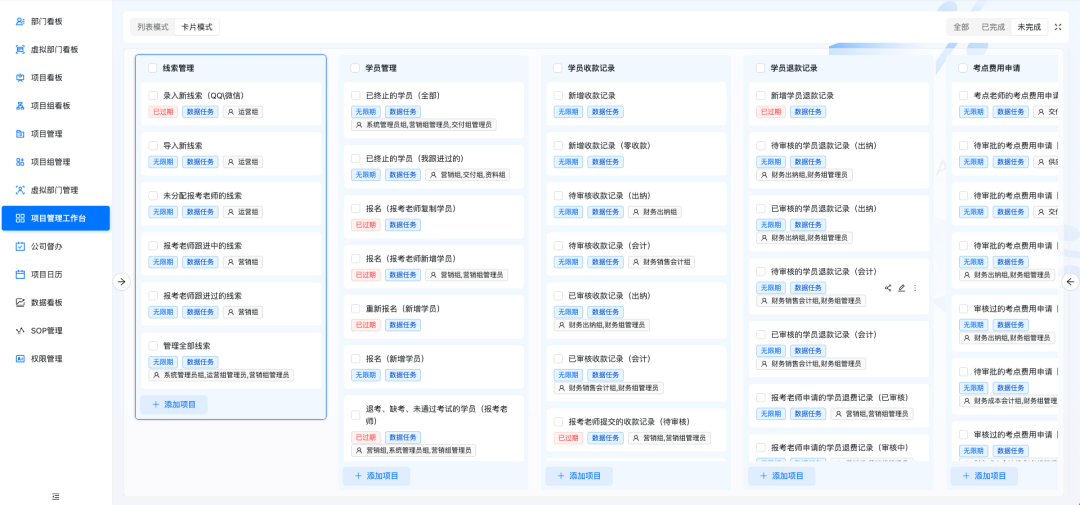Switch to 列表模式 view
Image resolution: width=1080 pixels, height=505 pixels.
[153, 27]
